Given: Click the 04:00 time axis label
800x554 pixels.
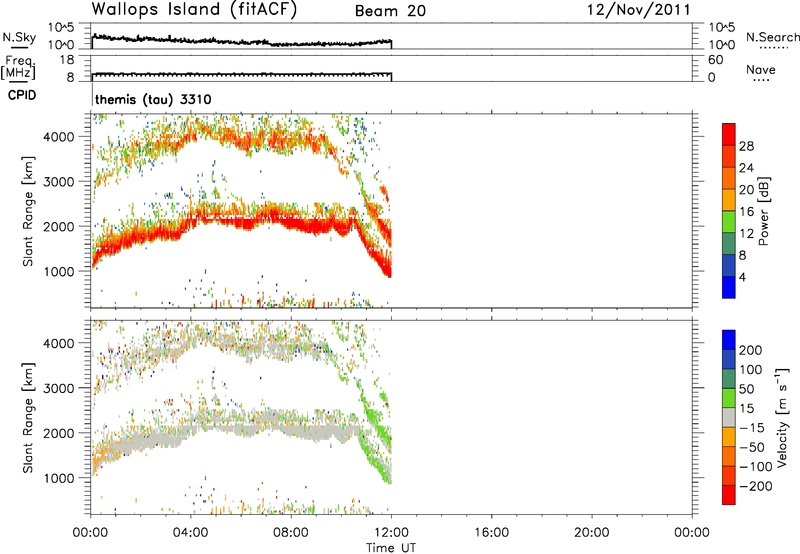Looking at the screenshot, I should coord(191,533).
